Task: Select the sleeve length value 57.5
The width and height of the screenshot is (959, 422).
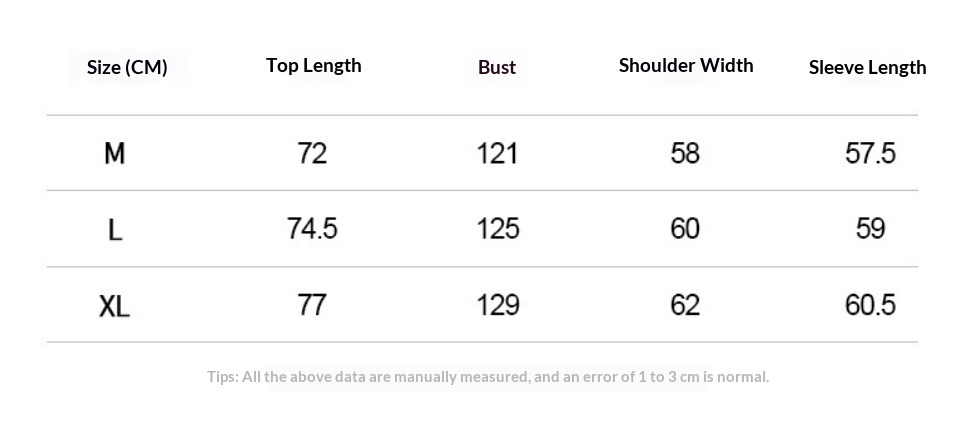Action: (x=870, y=153)
